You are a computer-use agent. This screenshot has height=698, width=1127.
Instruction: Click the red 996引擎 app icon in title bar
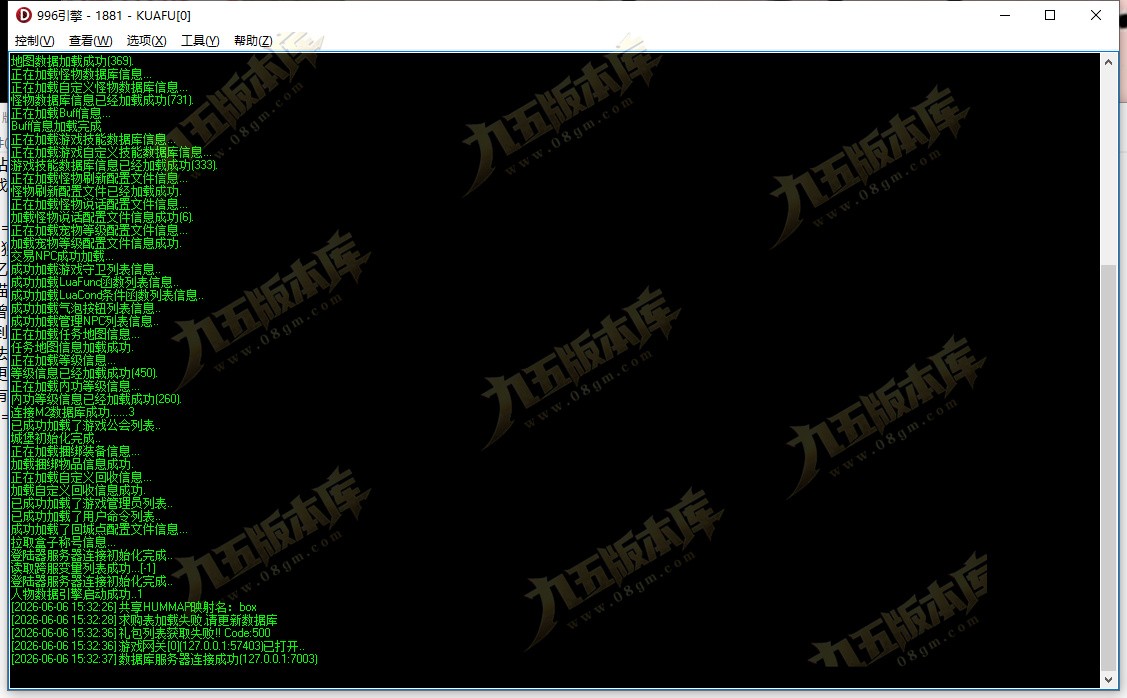point(24,15)
